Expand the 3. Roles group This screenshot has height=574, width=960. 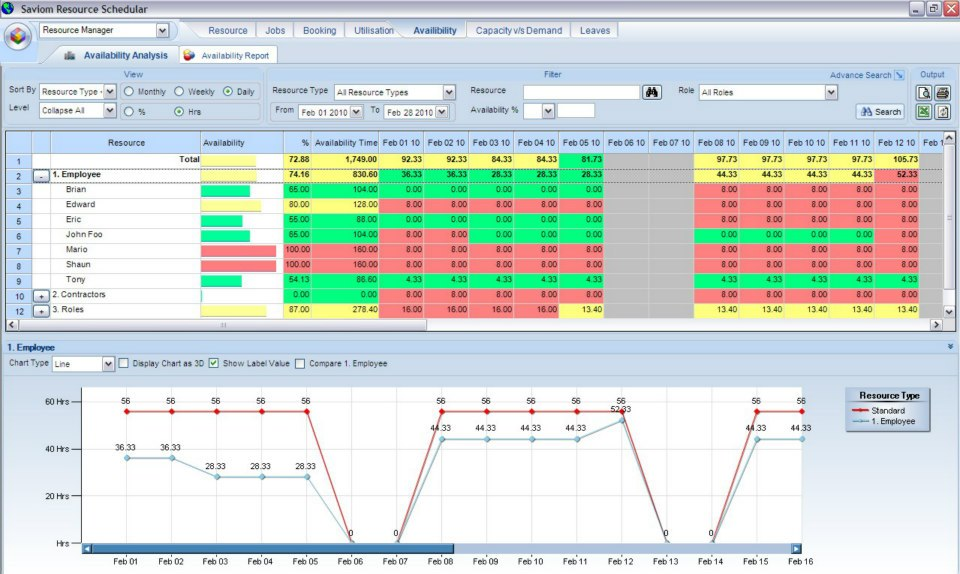tap(41, 311)
